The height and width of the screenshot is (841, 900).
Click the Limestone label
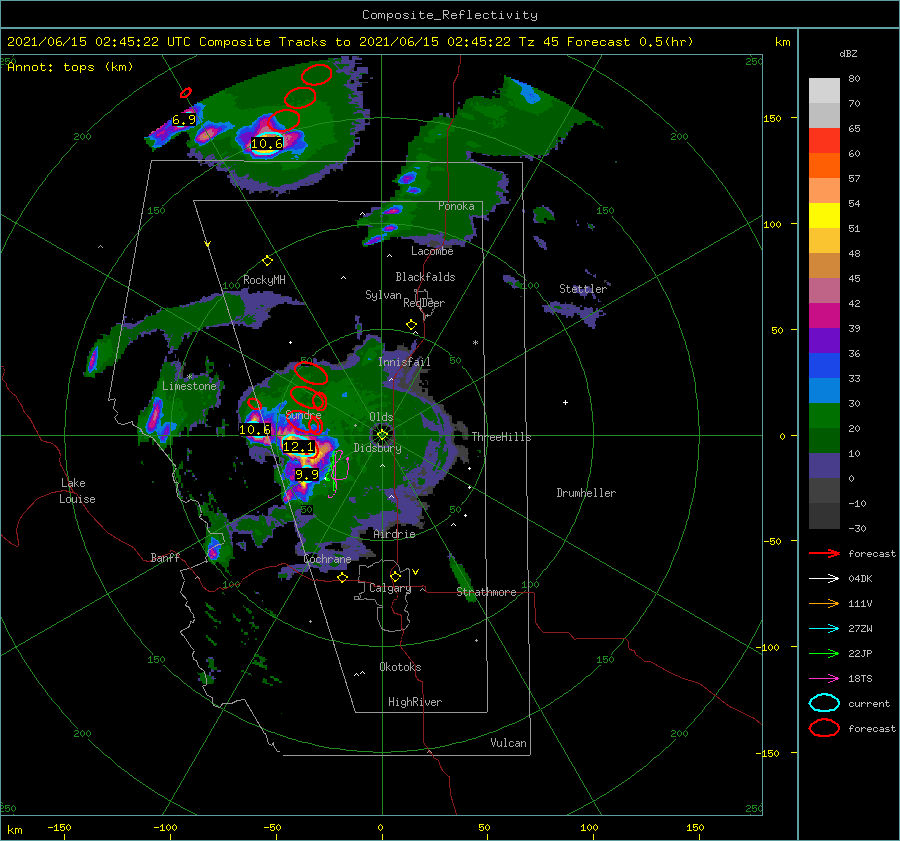(x=189, y=386)
